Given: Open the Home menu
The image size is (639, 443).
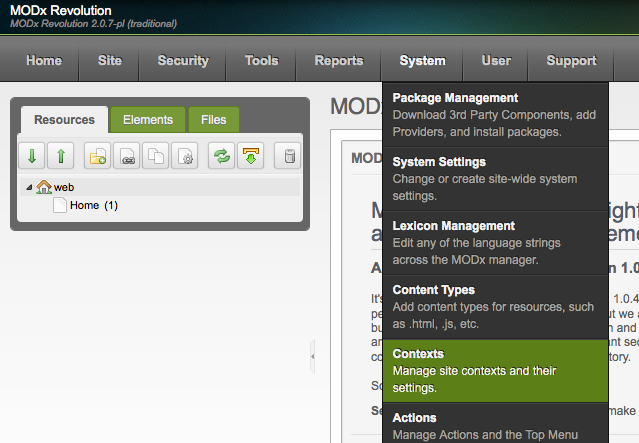Looking at the screenshot, I should (x=44, y=60).
